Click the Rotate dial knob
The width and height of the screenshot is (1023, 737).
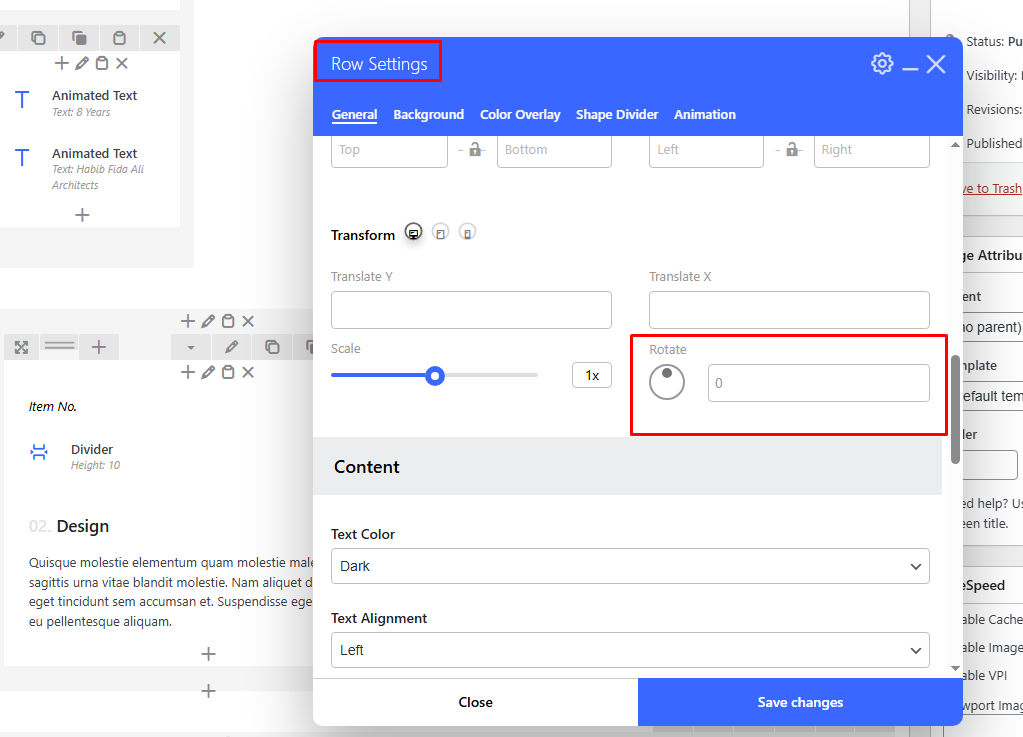[667, 382]
